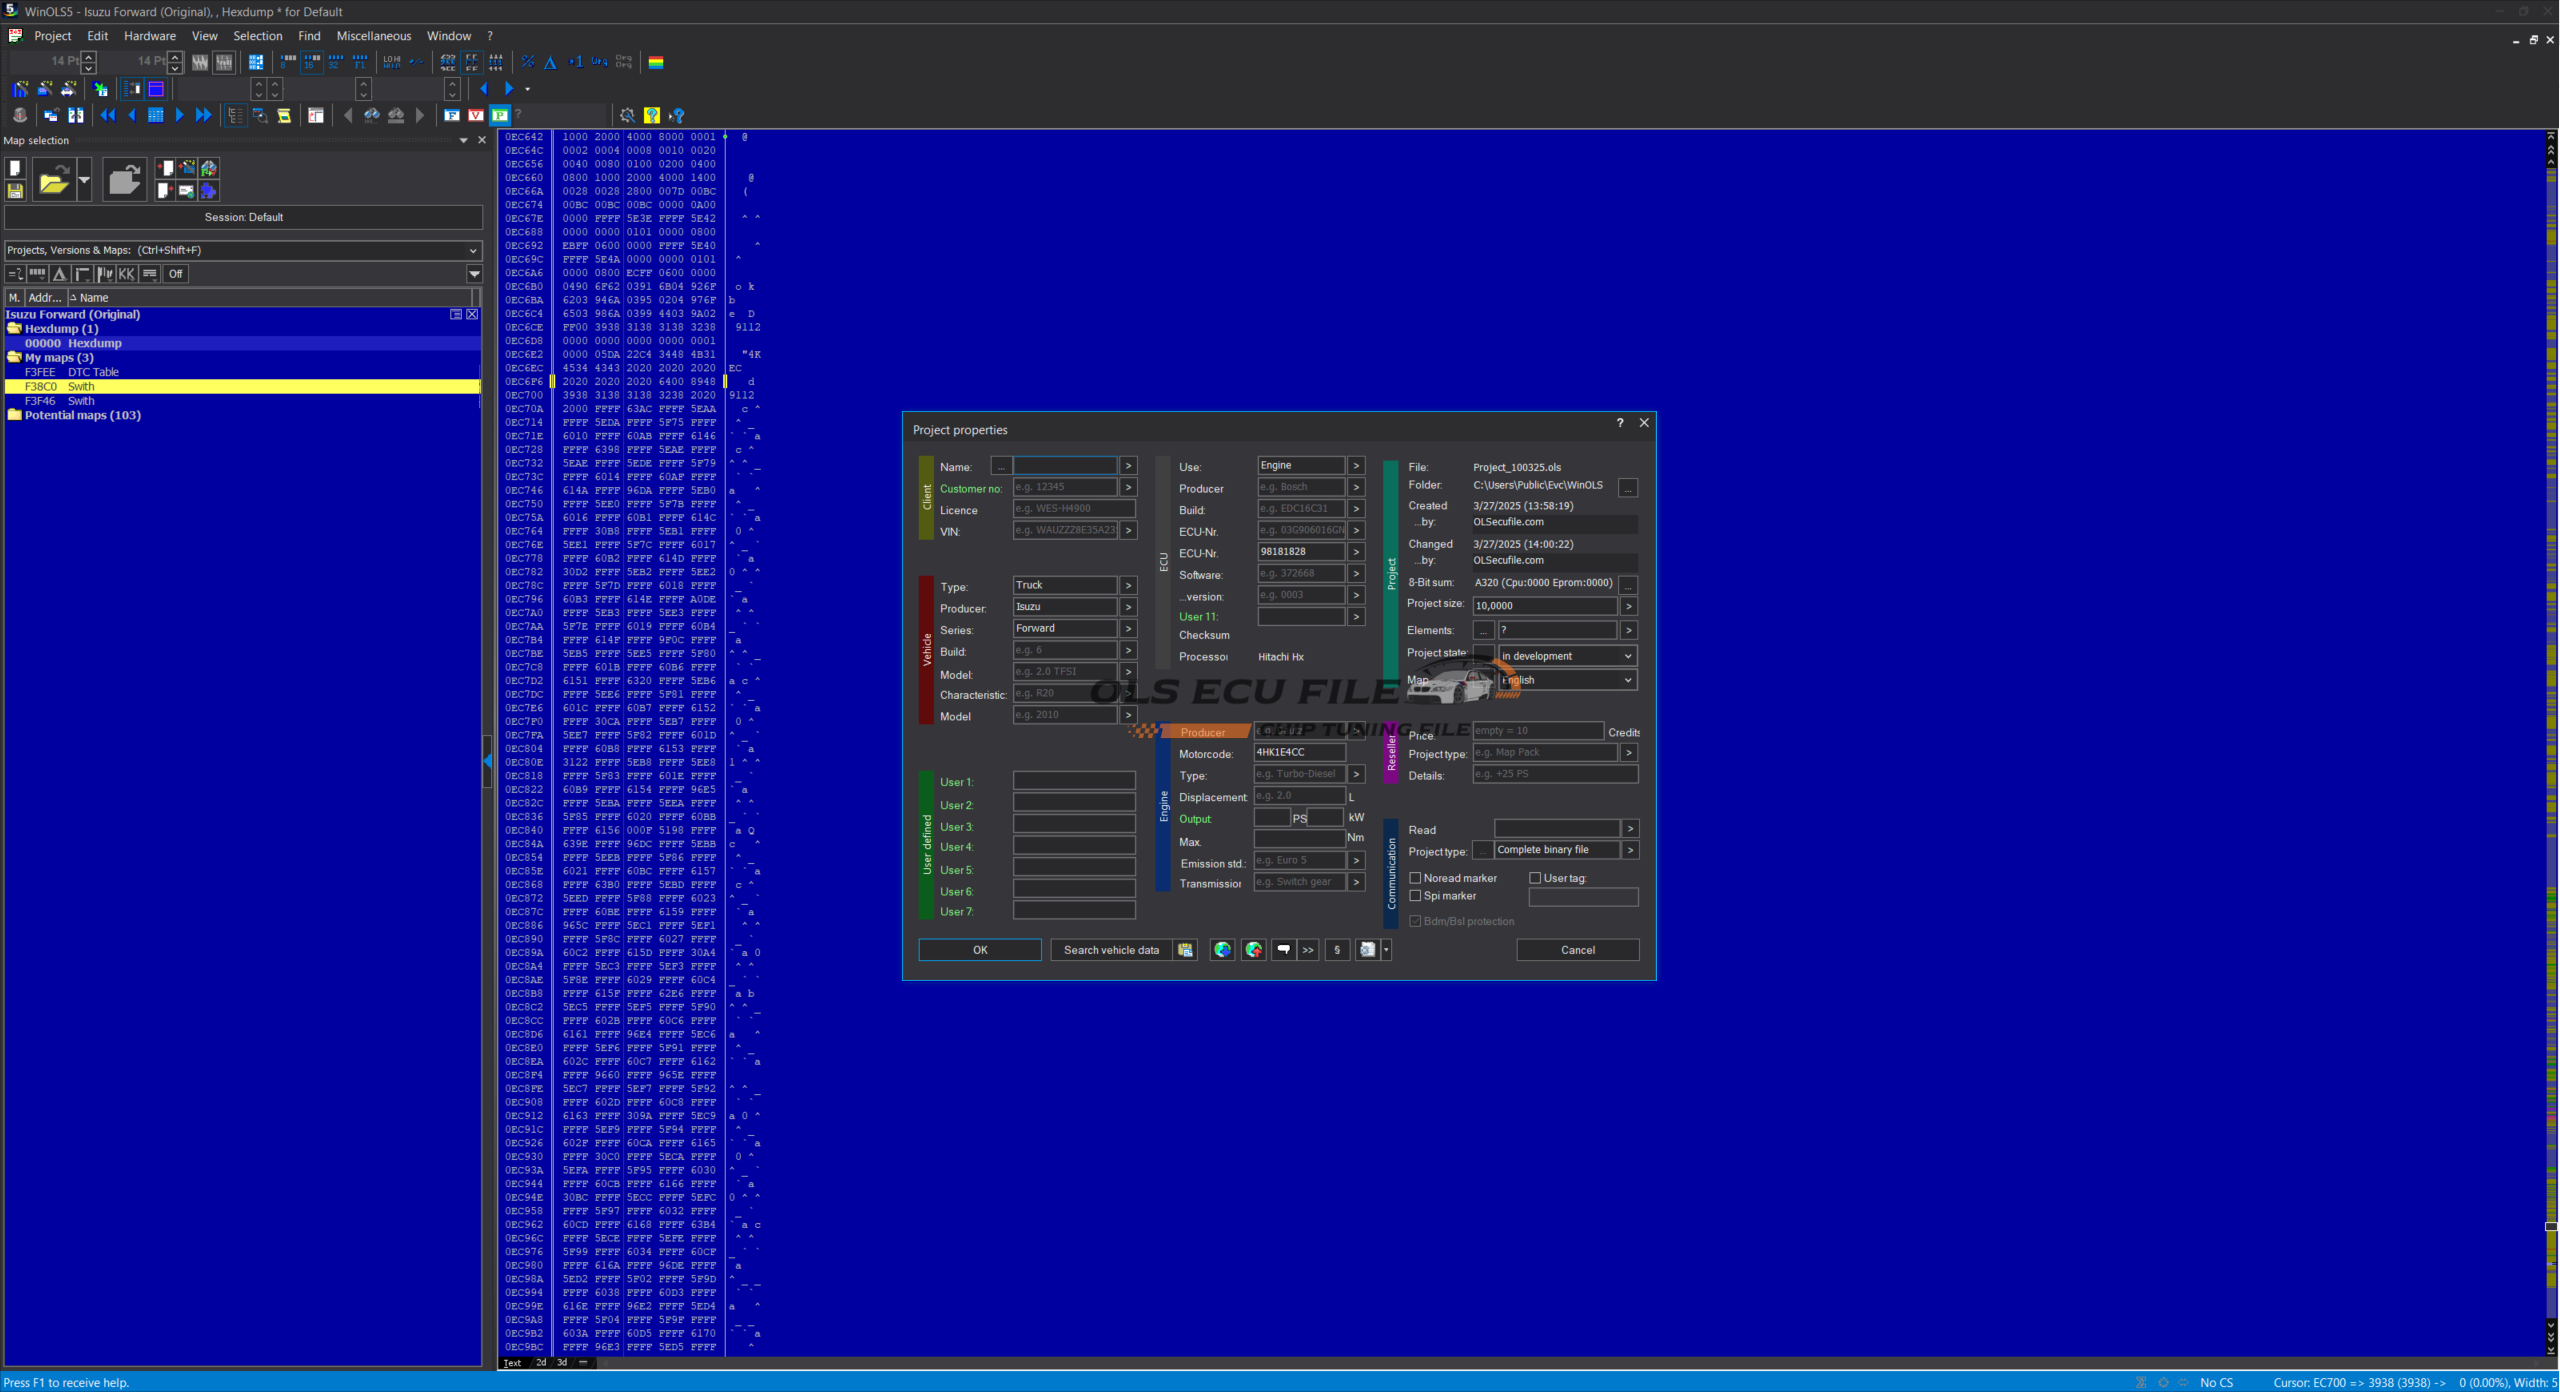Image resolution: width=2560 pixels, height=1392 pixels.
Task: Enable the Noread marker checkbox
Action: click(x=1415, y=878)
